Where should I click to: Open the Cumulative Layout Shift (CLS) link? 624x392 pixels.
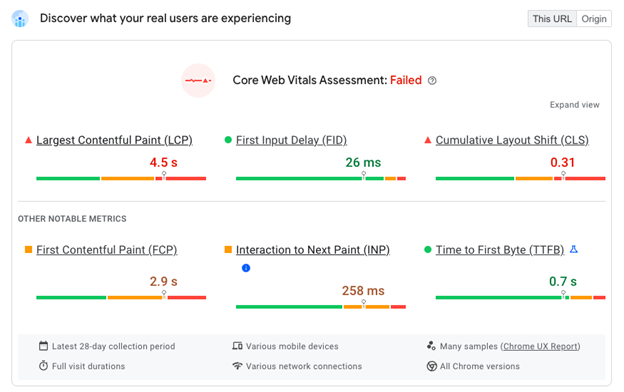pyautogui.click(x=512, y=140)
